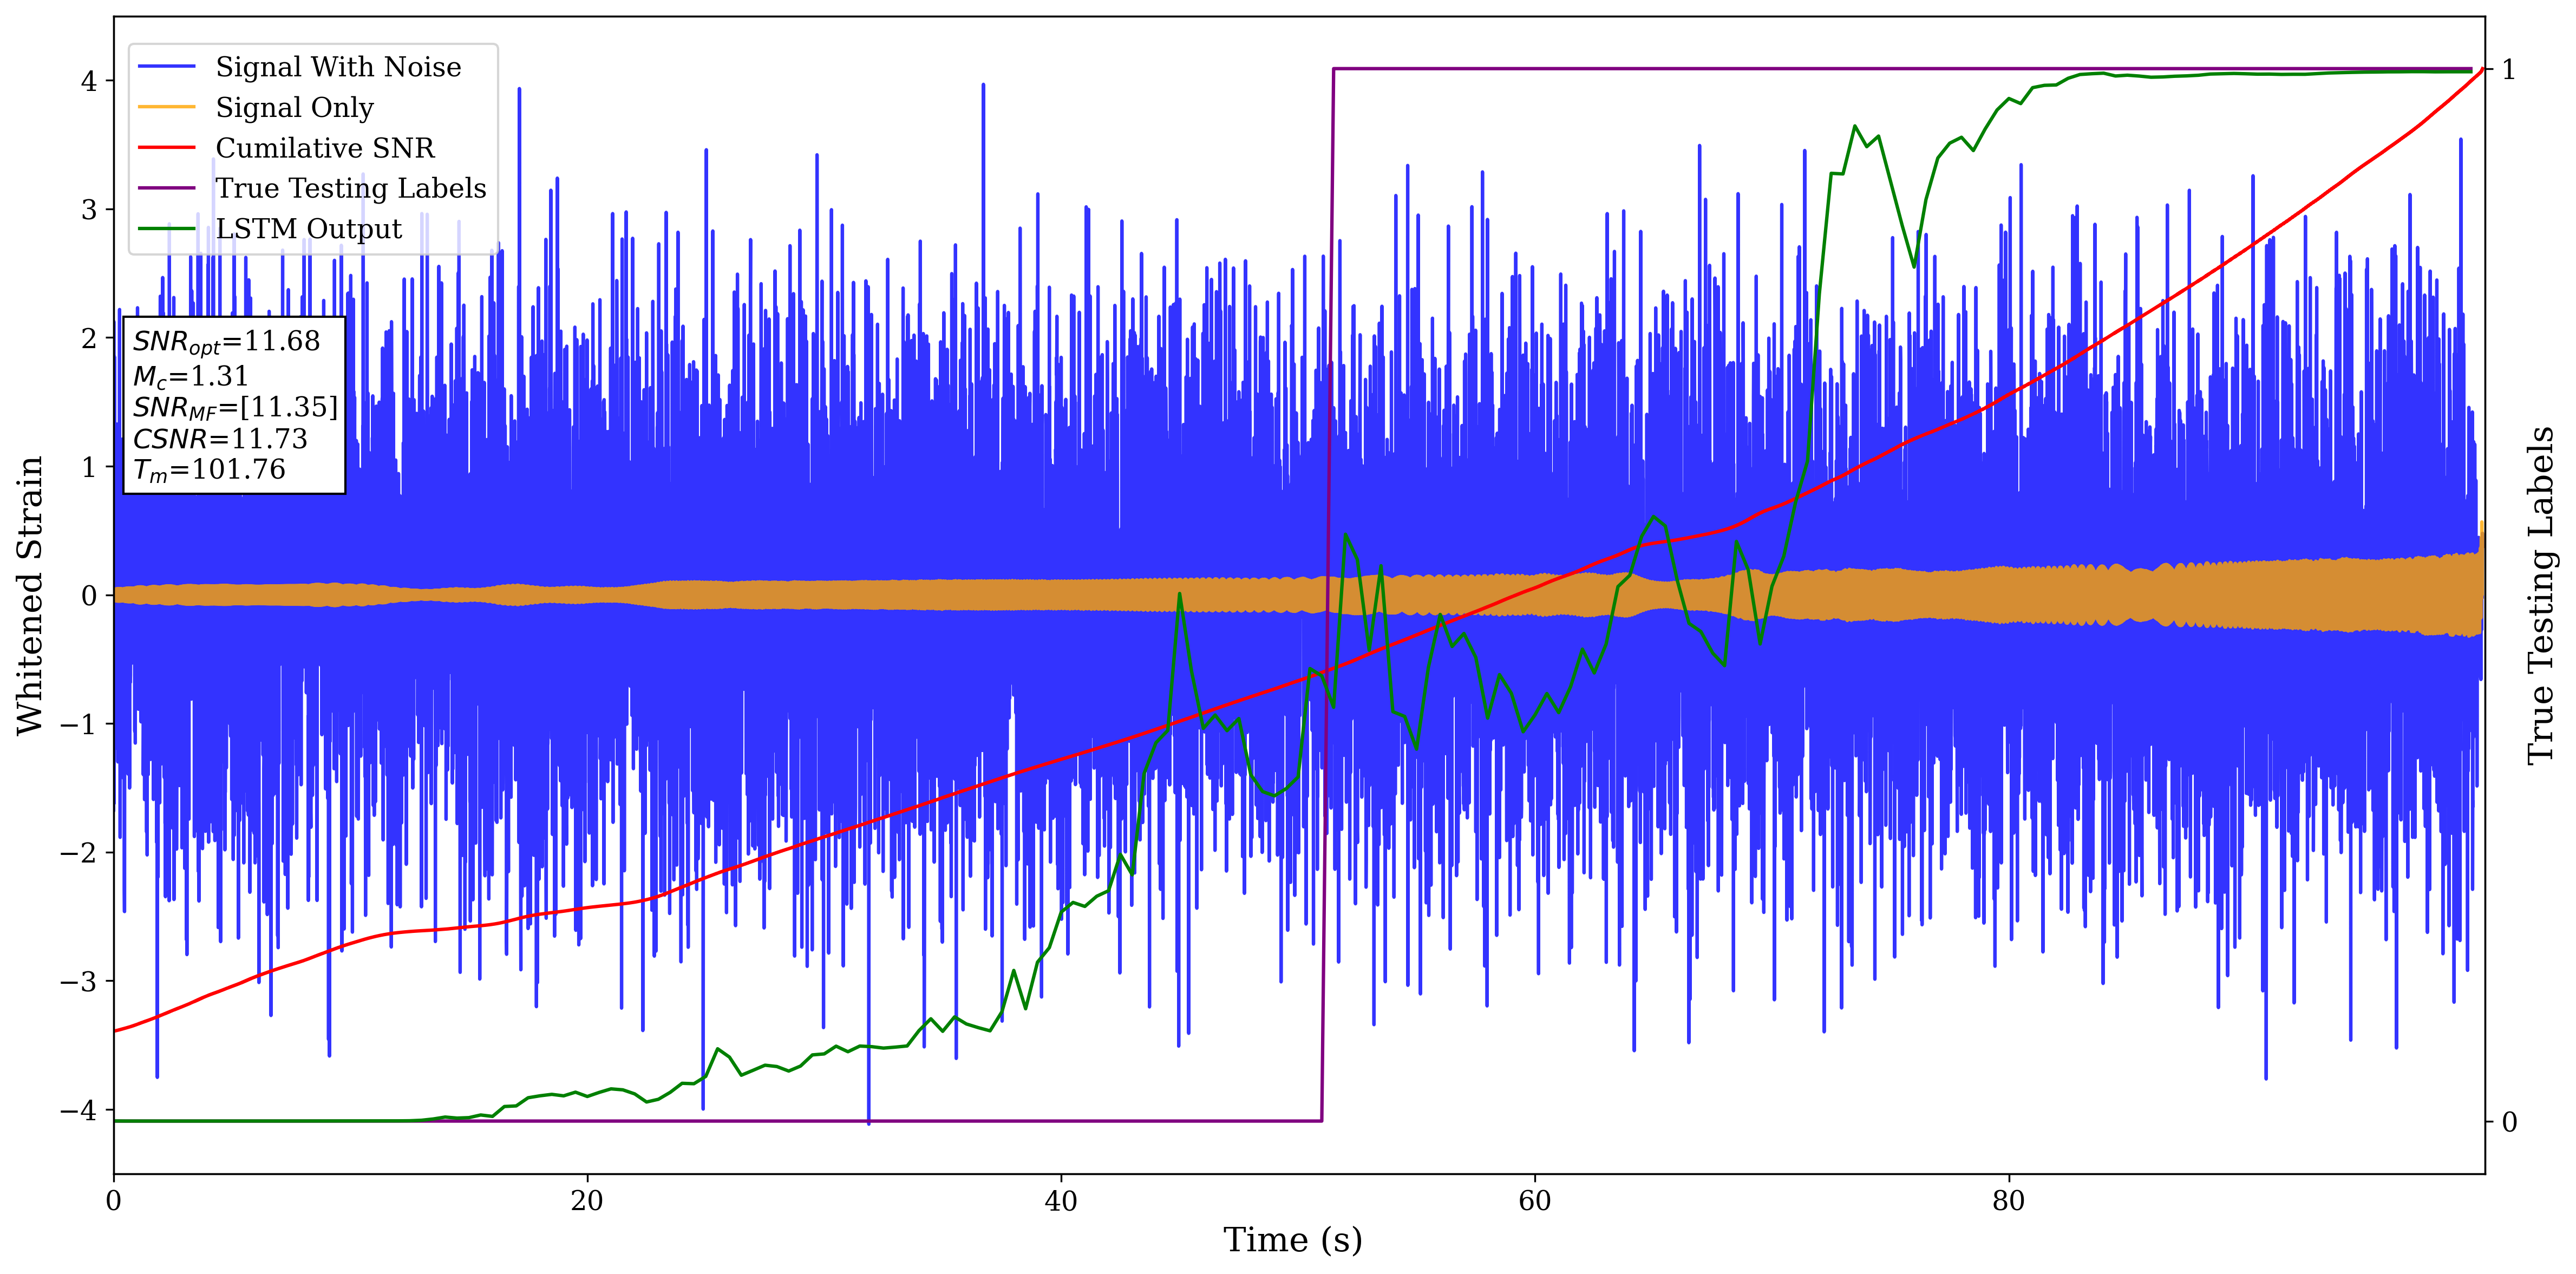Click the blue Signal With Noise legend line

pos(166,67)
